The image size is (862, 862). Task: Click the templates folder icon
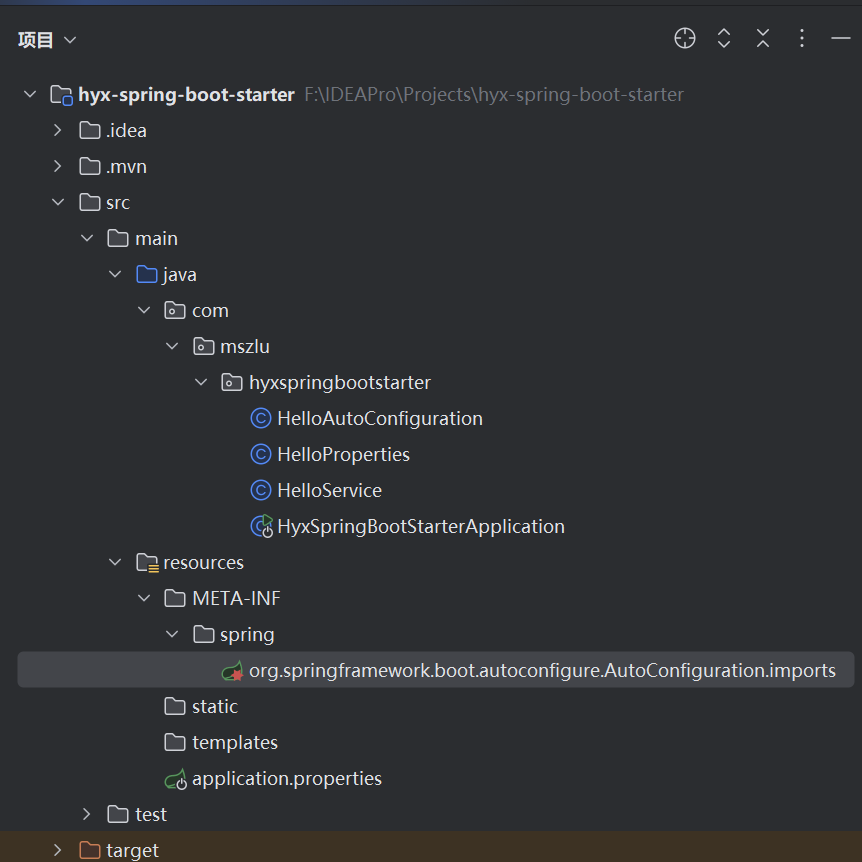pos(175,742)
